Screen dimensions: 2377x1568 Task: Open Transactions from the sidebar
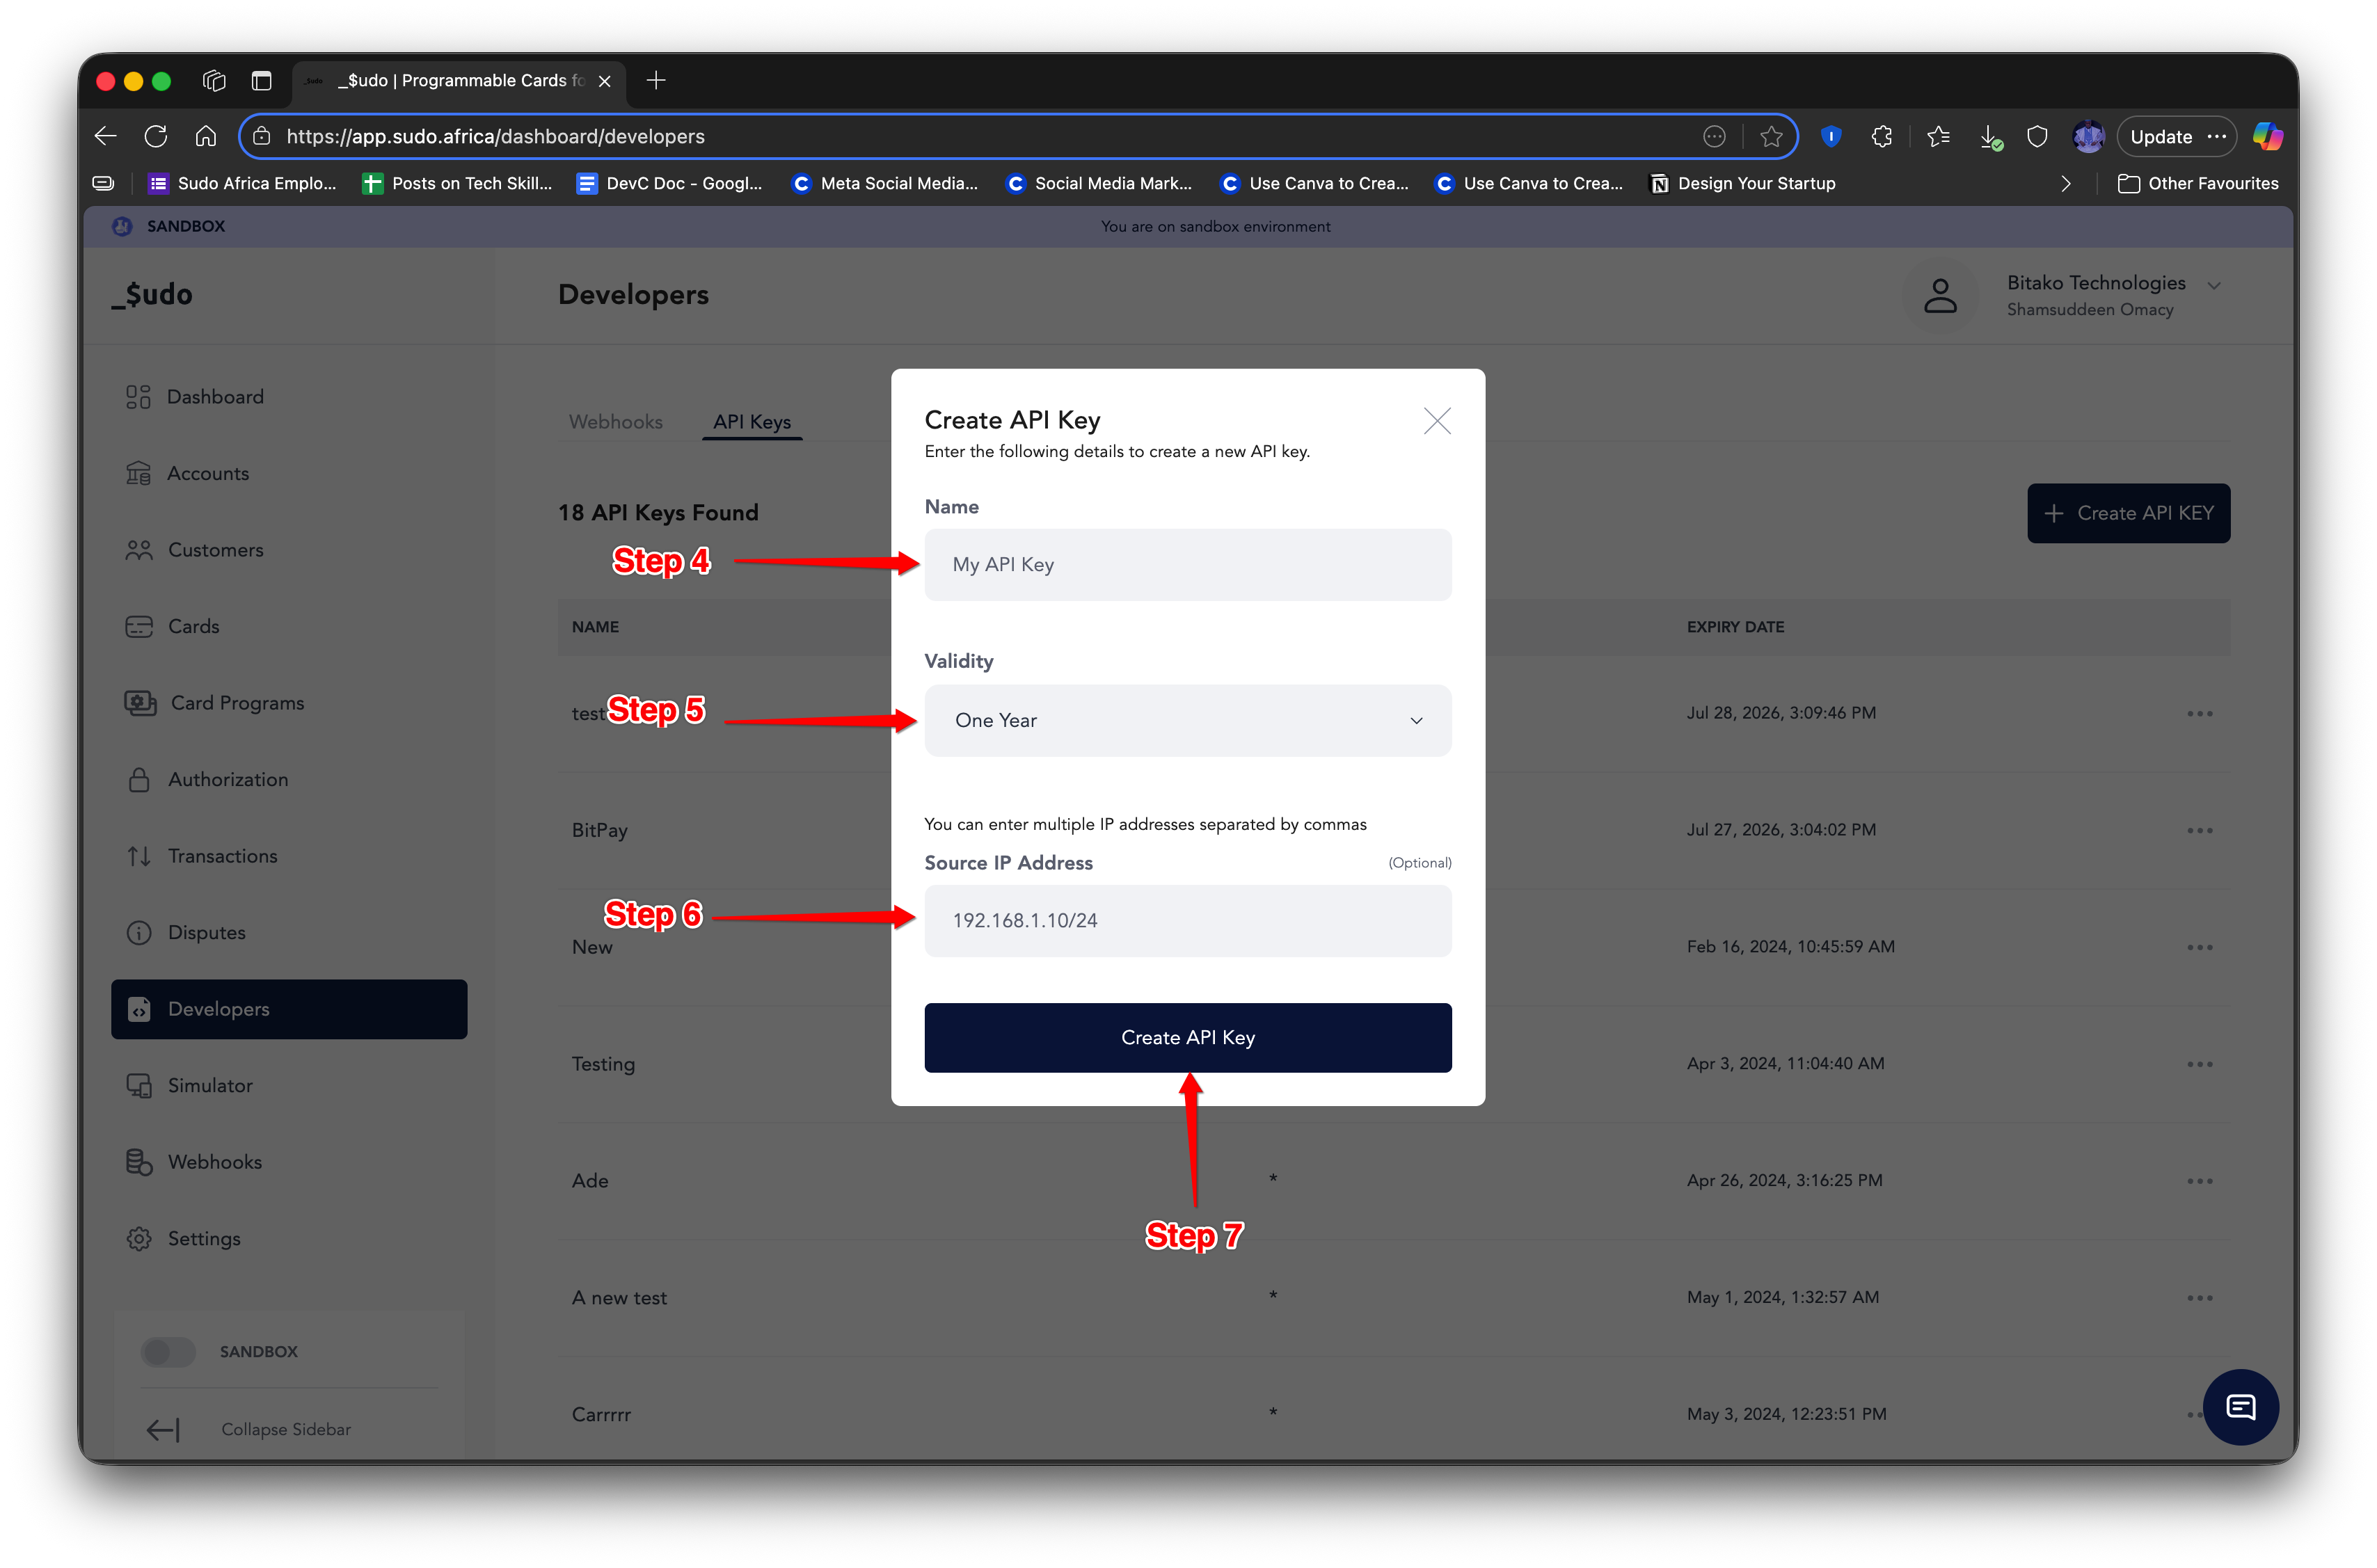coord(222,856)
